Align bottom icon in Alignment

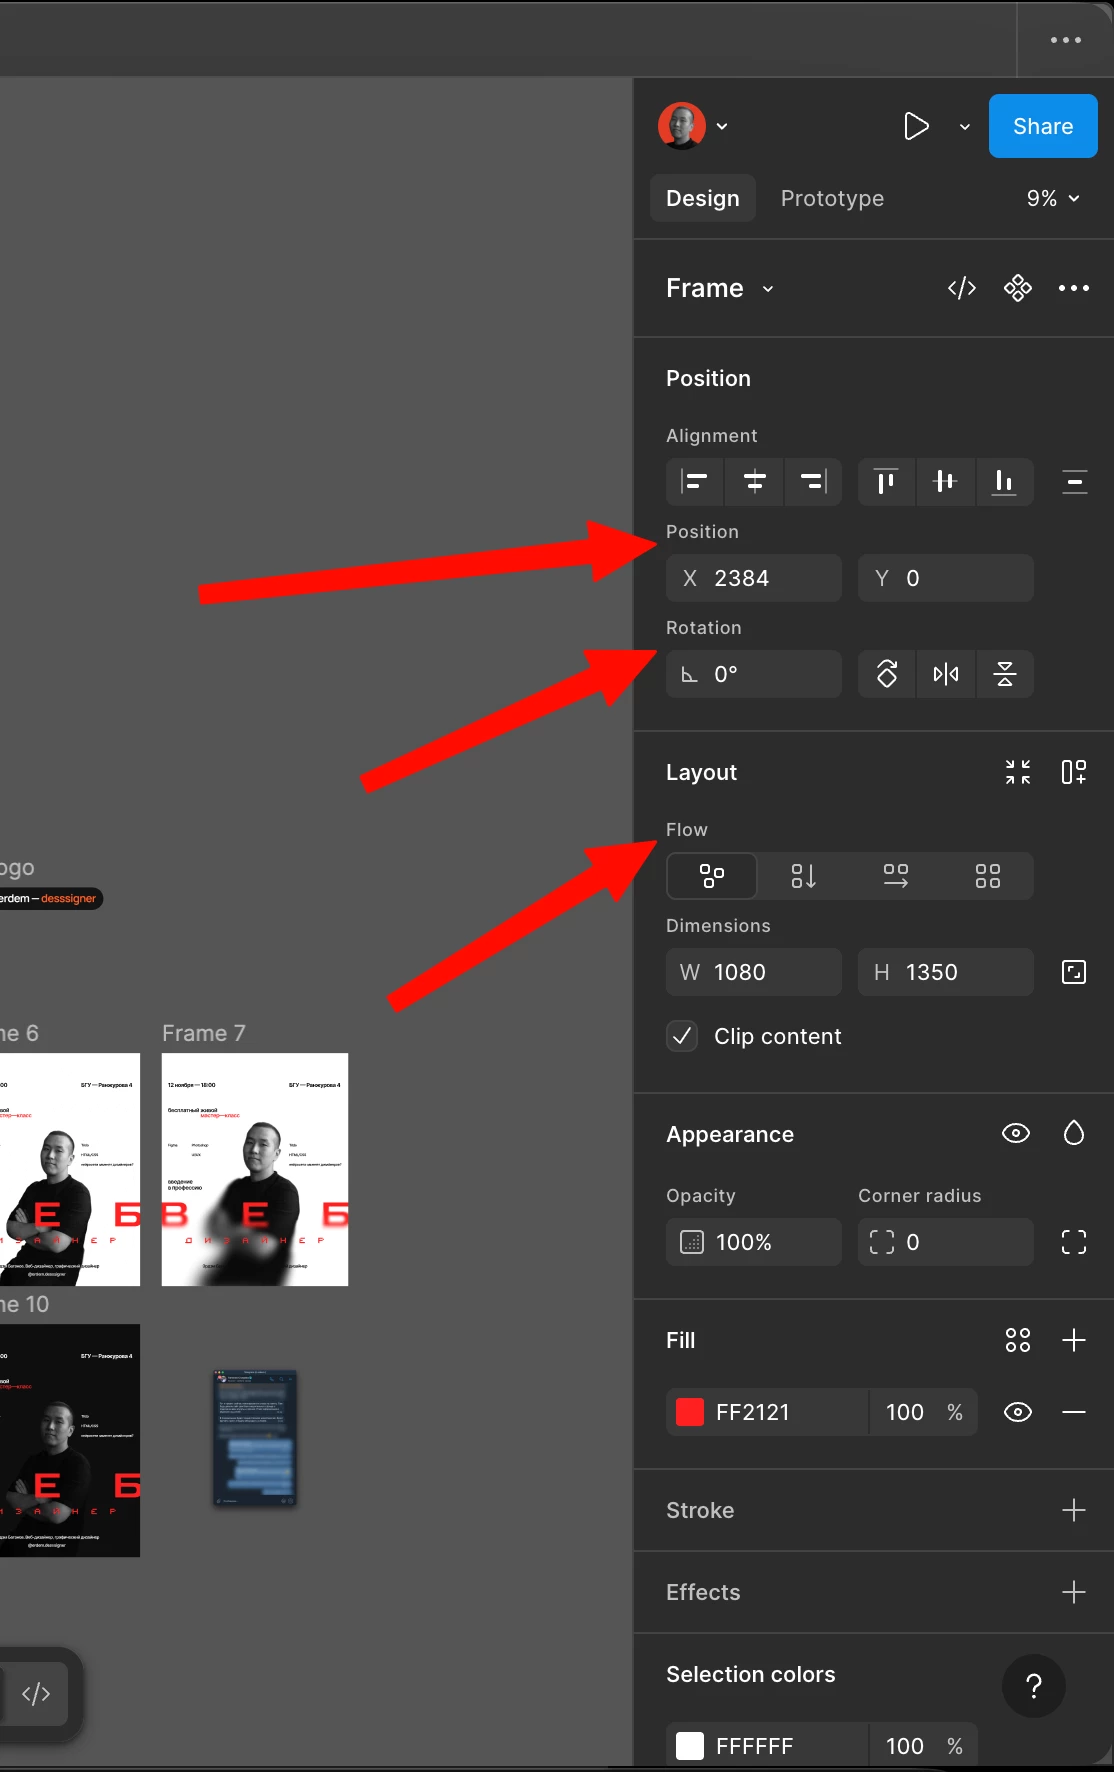click(1004, 482)
